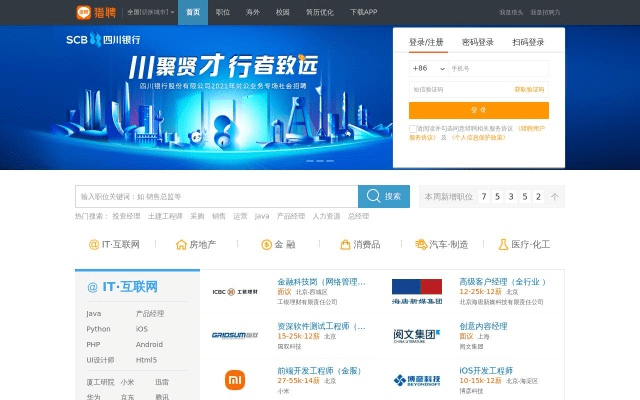
Task: Click hot search term 采购
Action: [197, 216]
